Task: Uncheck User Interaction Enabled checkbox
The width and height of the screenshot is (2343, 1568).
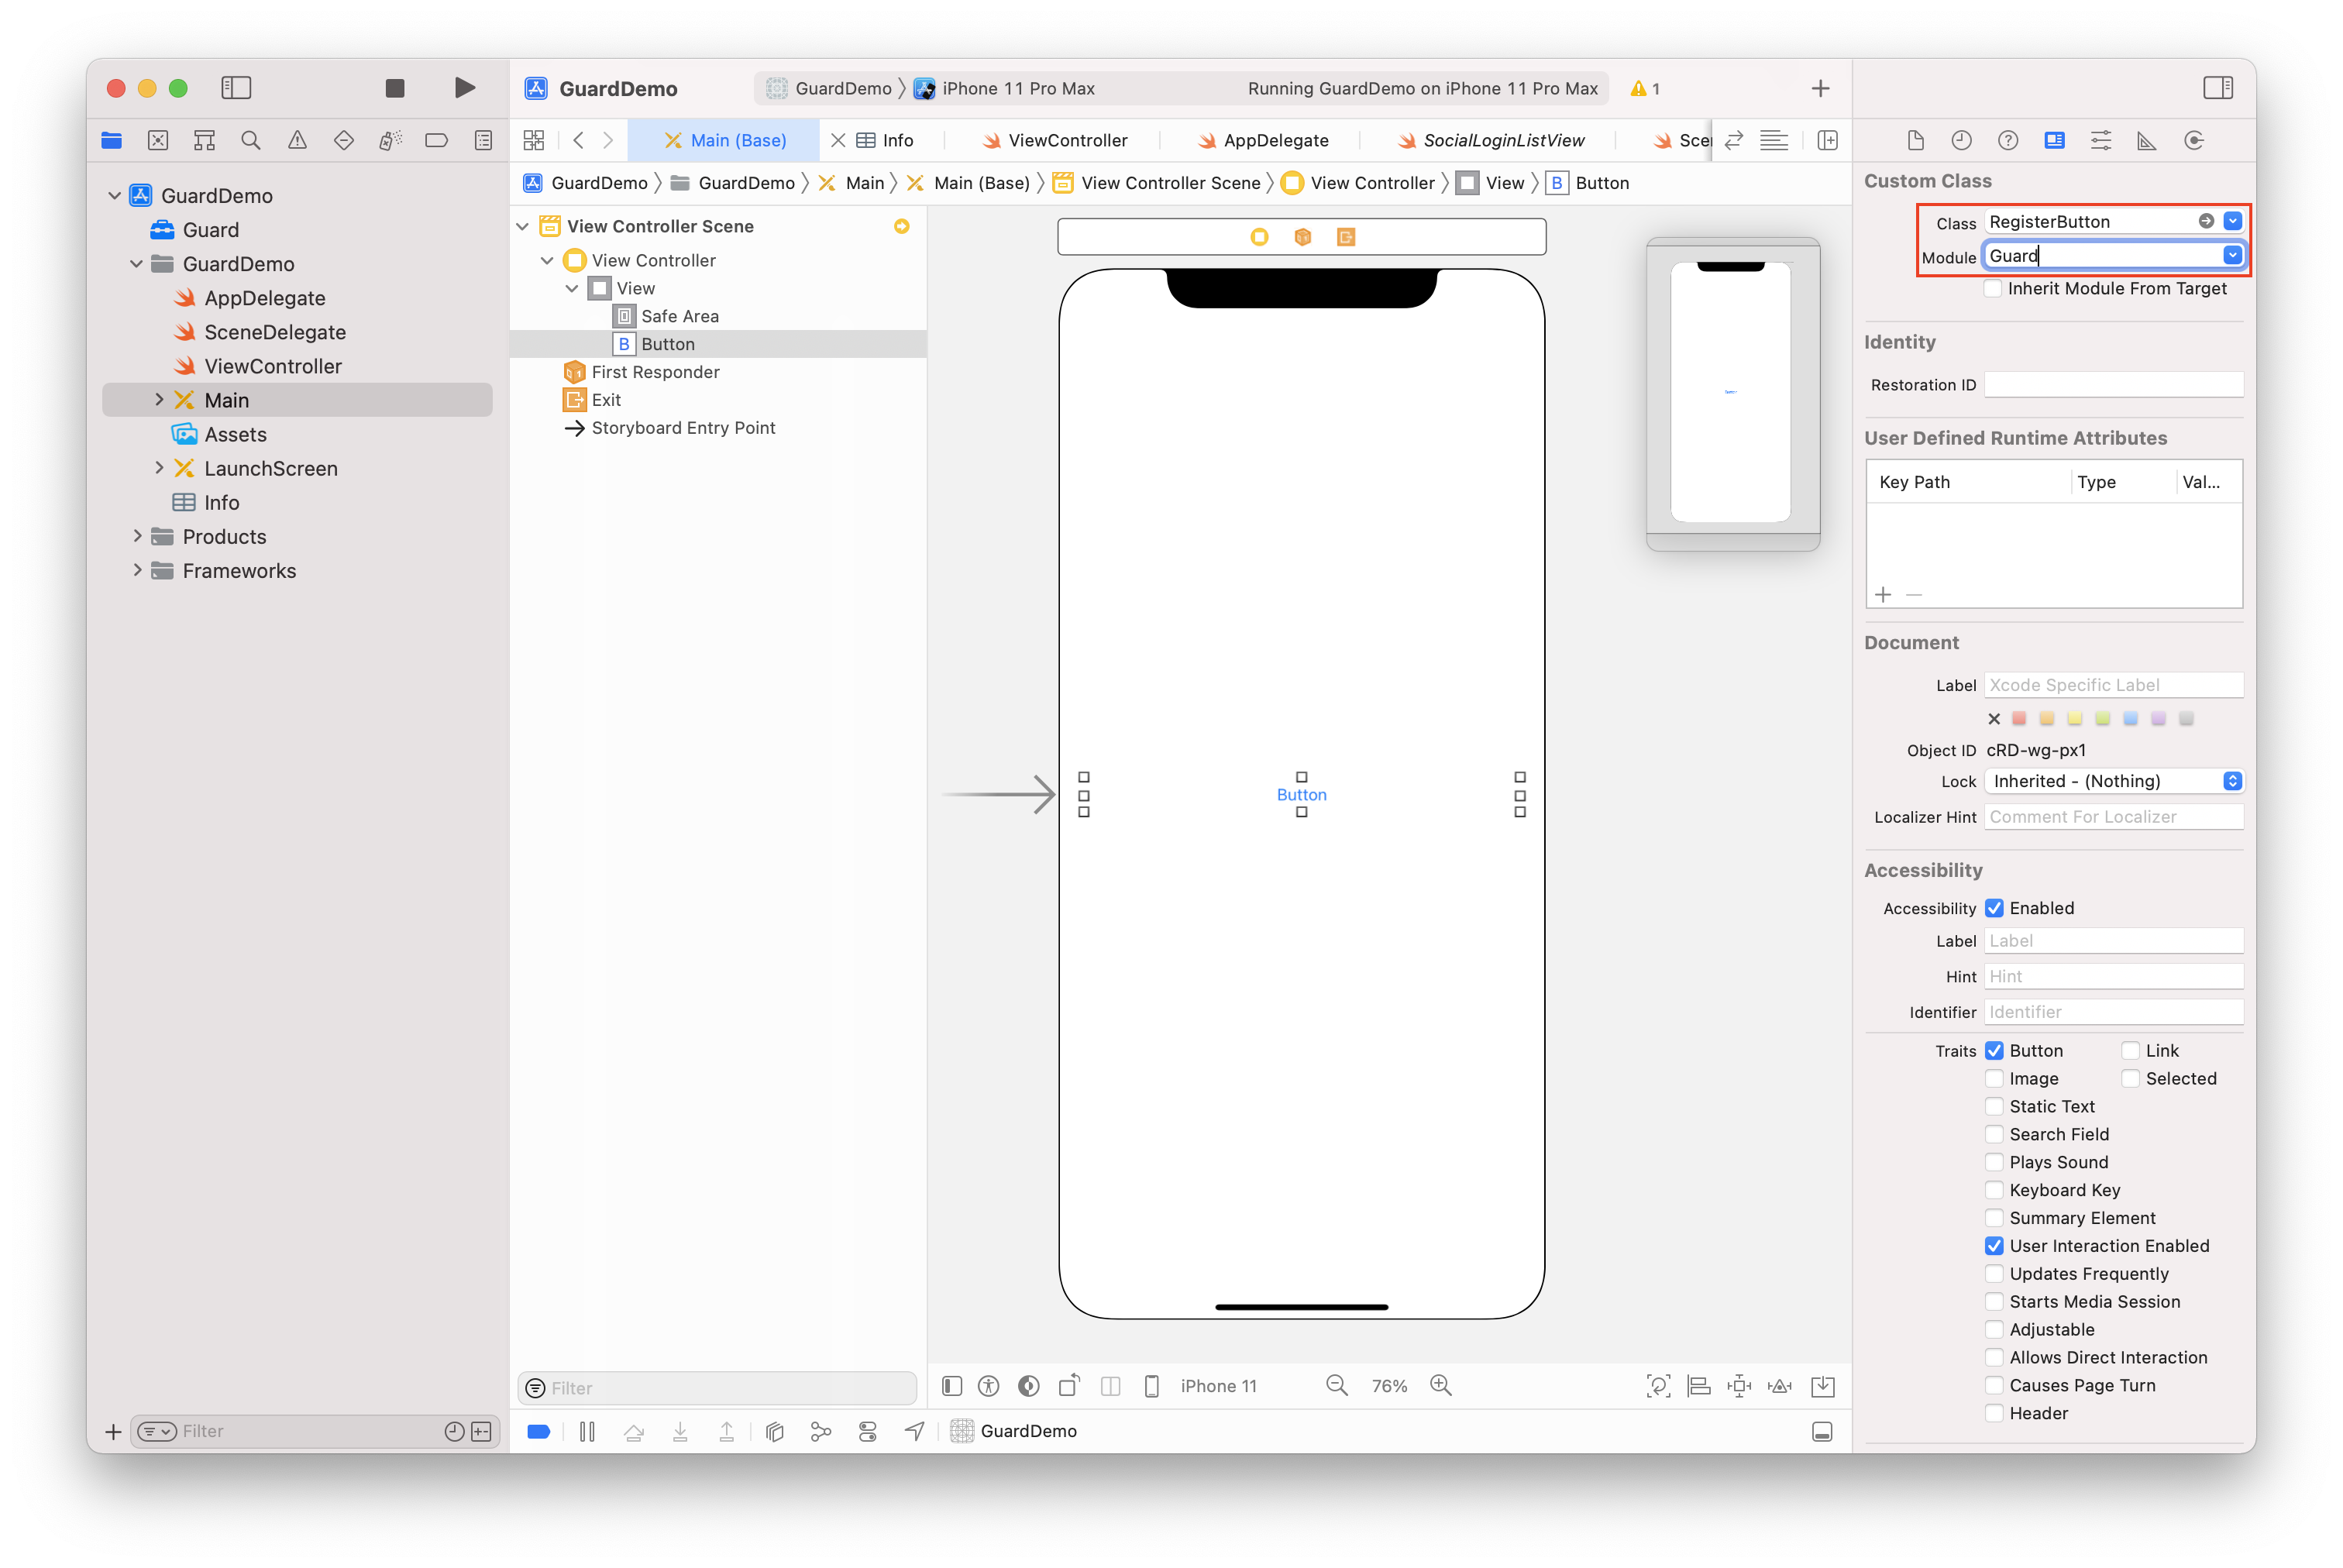Action: [1994, 1246]
